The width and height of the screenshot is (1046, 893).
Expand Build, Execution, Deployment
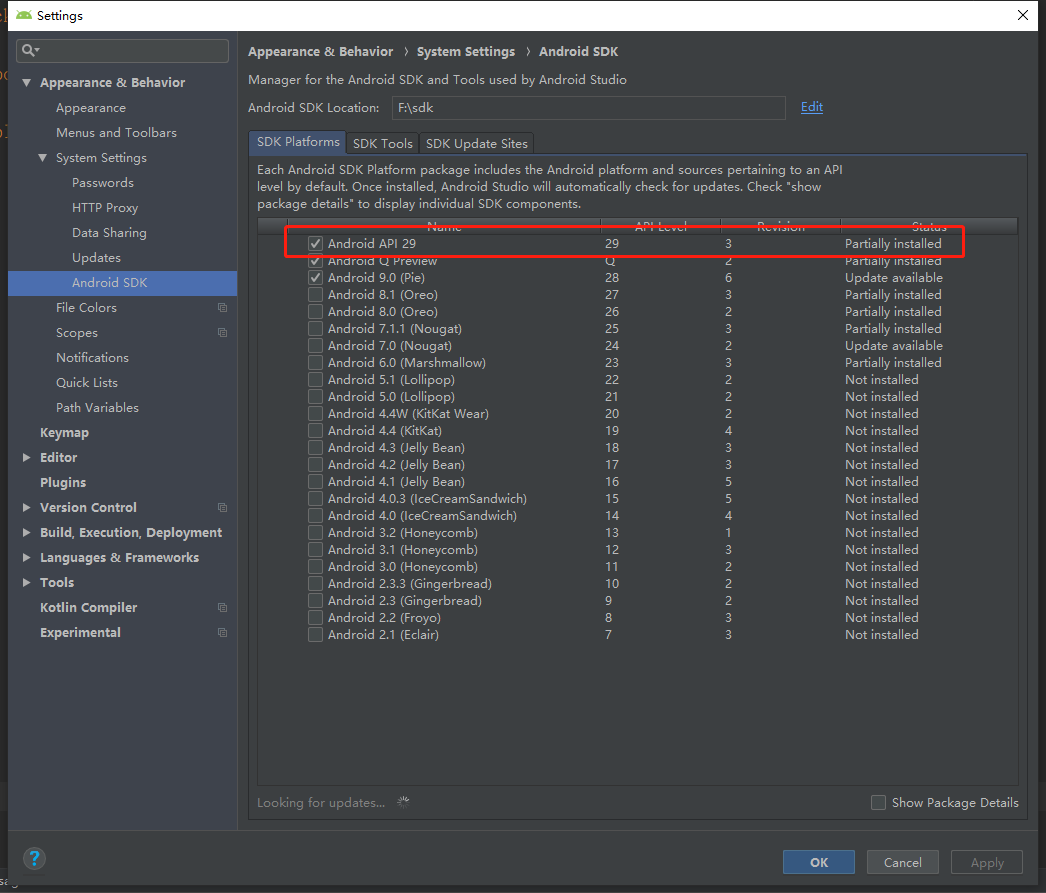tap(27, 532)
